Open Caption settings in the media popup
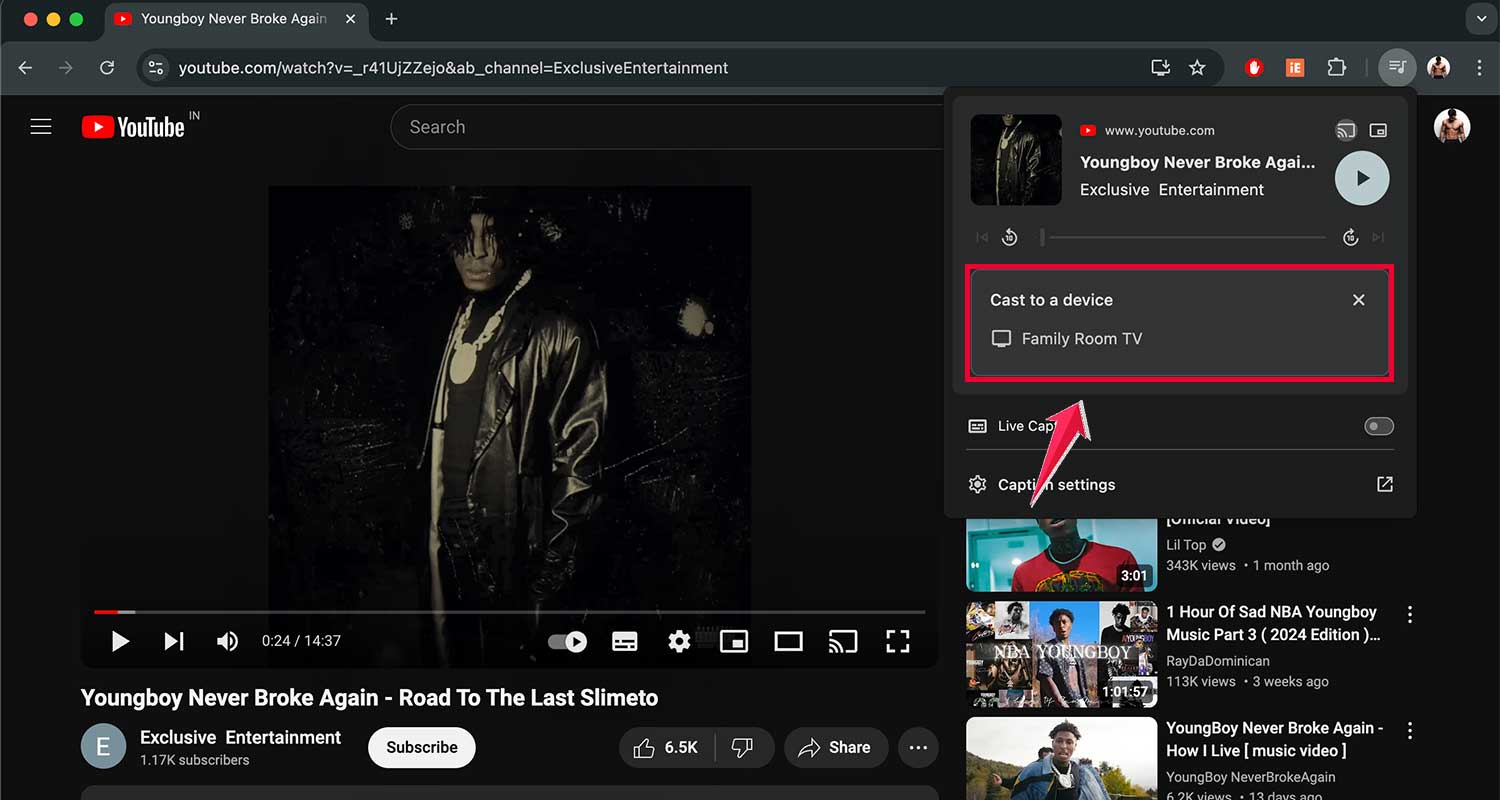Viewport: 1500px width, 800px height. pyautogui.click(x=1056, y=485)
